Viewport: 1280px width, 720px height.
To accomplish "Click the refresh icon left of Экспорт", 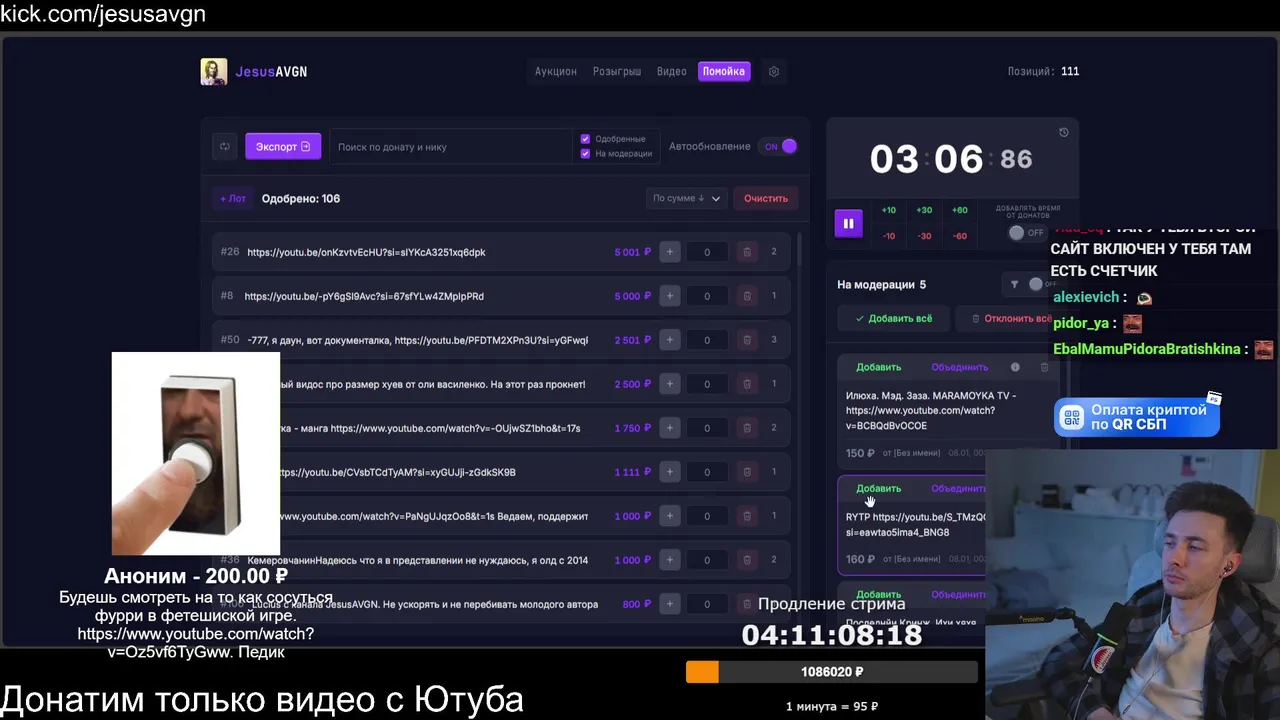I will [225, 147].
